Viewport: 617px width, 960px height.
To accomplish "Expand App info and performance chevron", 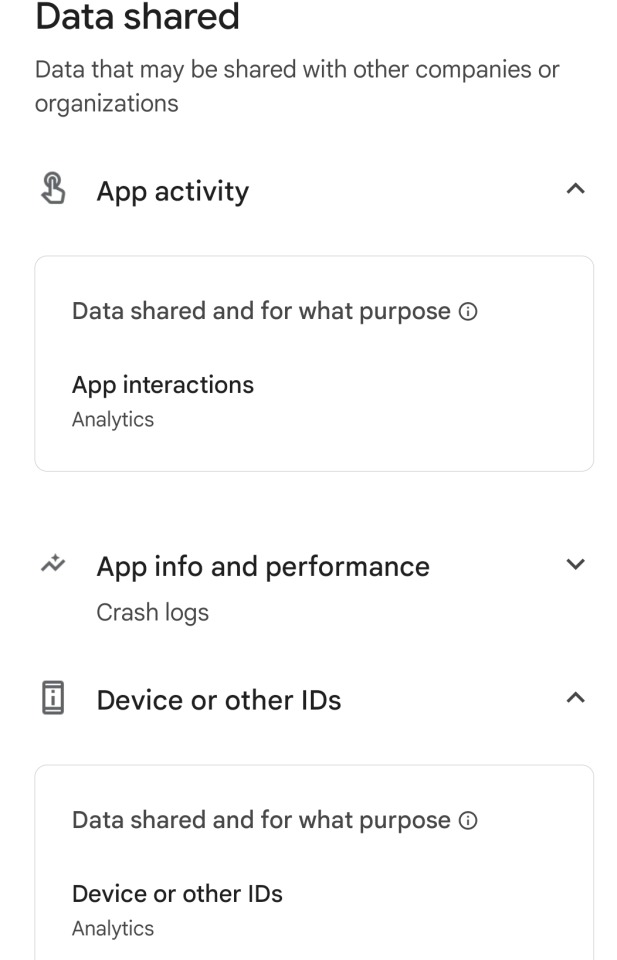I will 575,564.
